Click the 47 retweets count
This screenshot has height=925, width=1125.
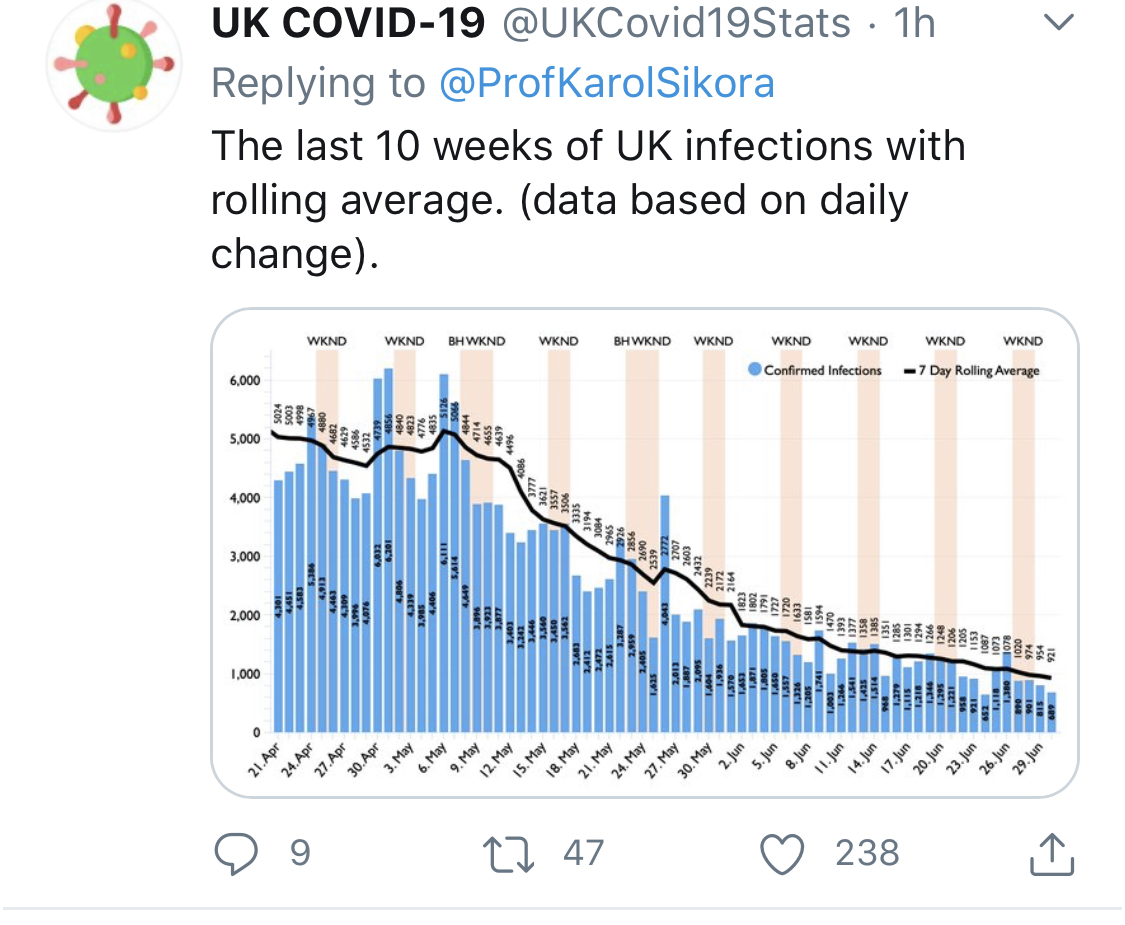tap(582, 853)
